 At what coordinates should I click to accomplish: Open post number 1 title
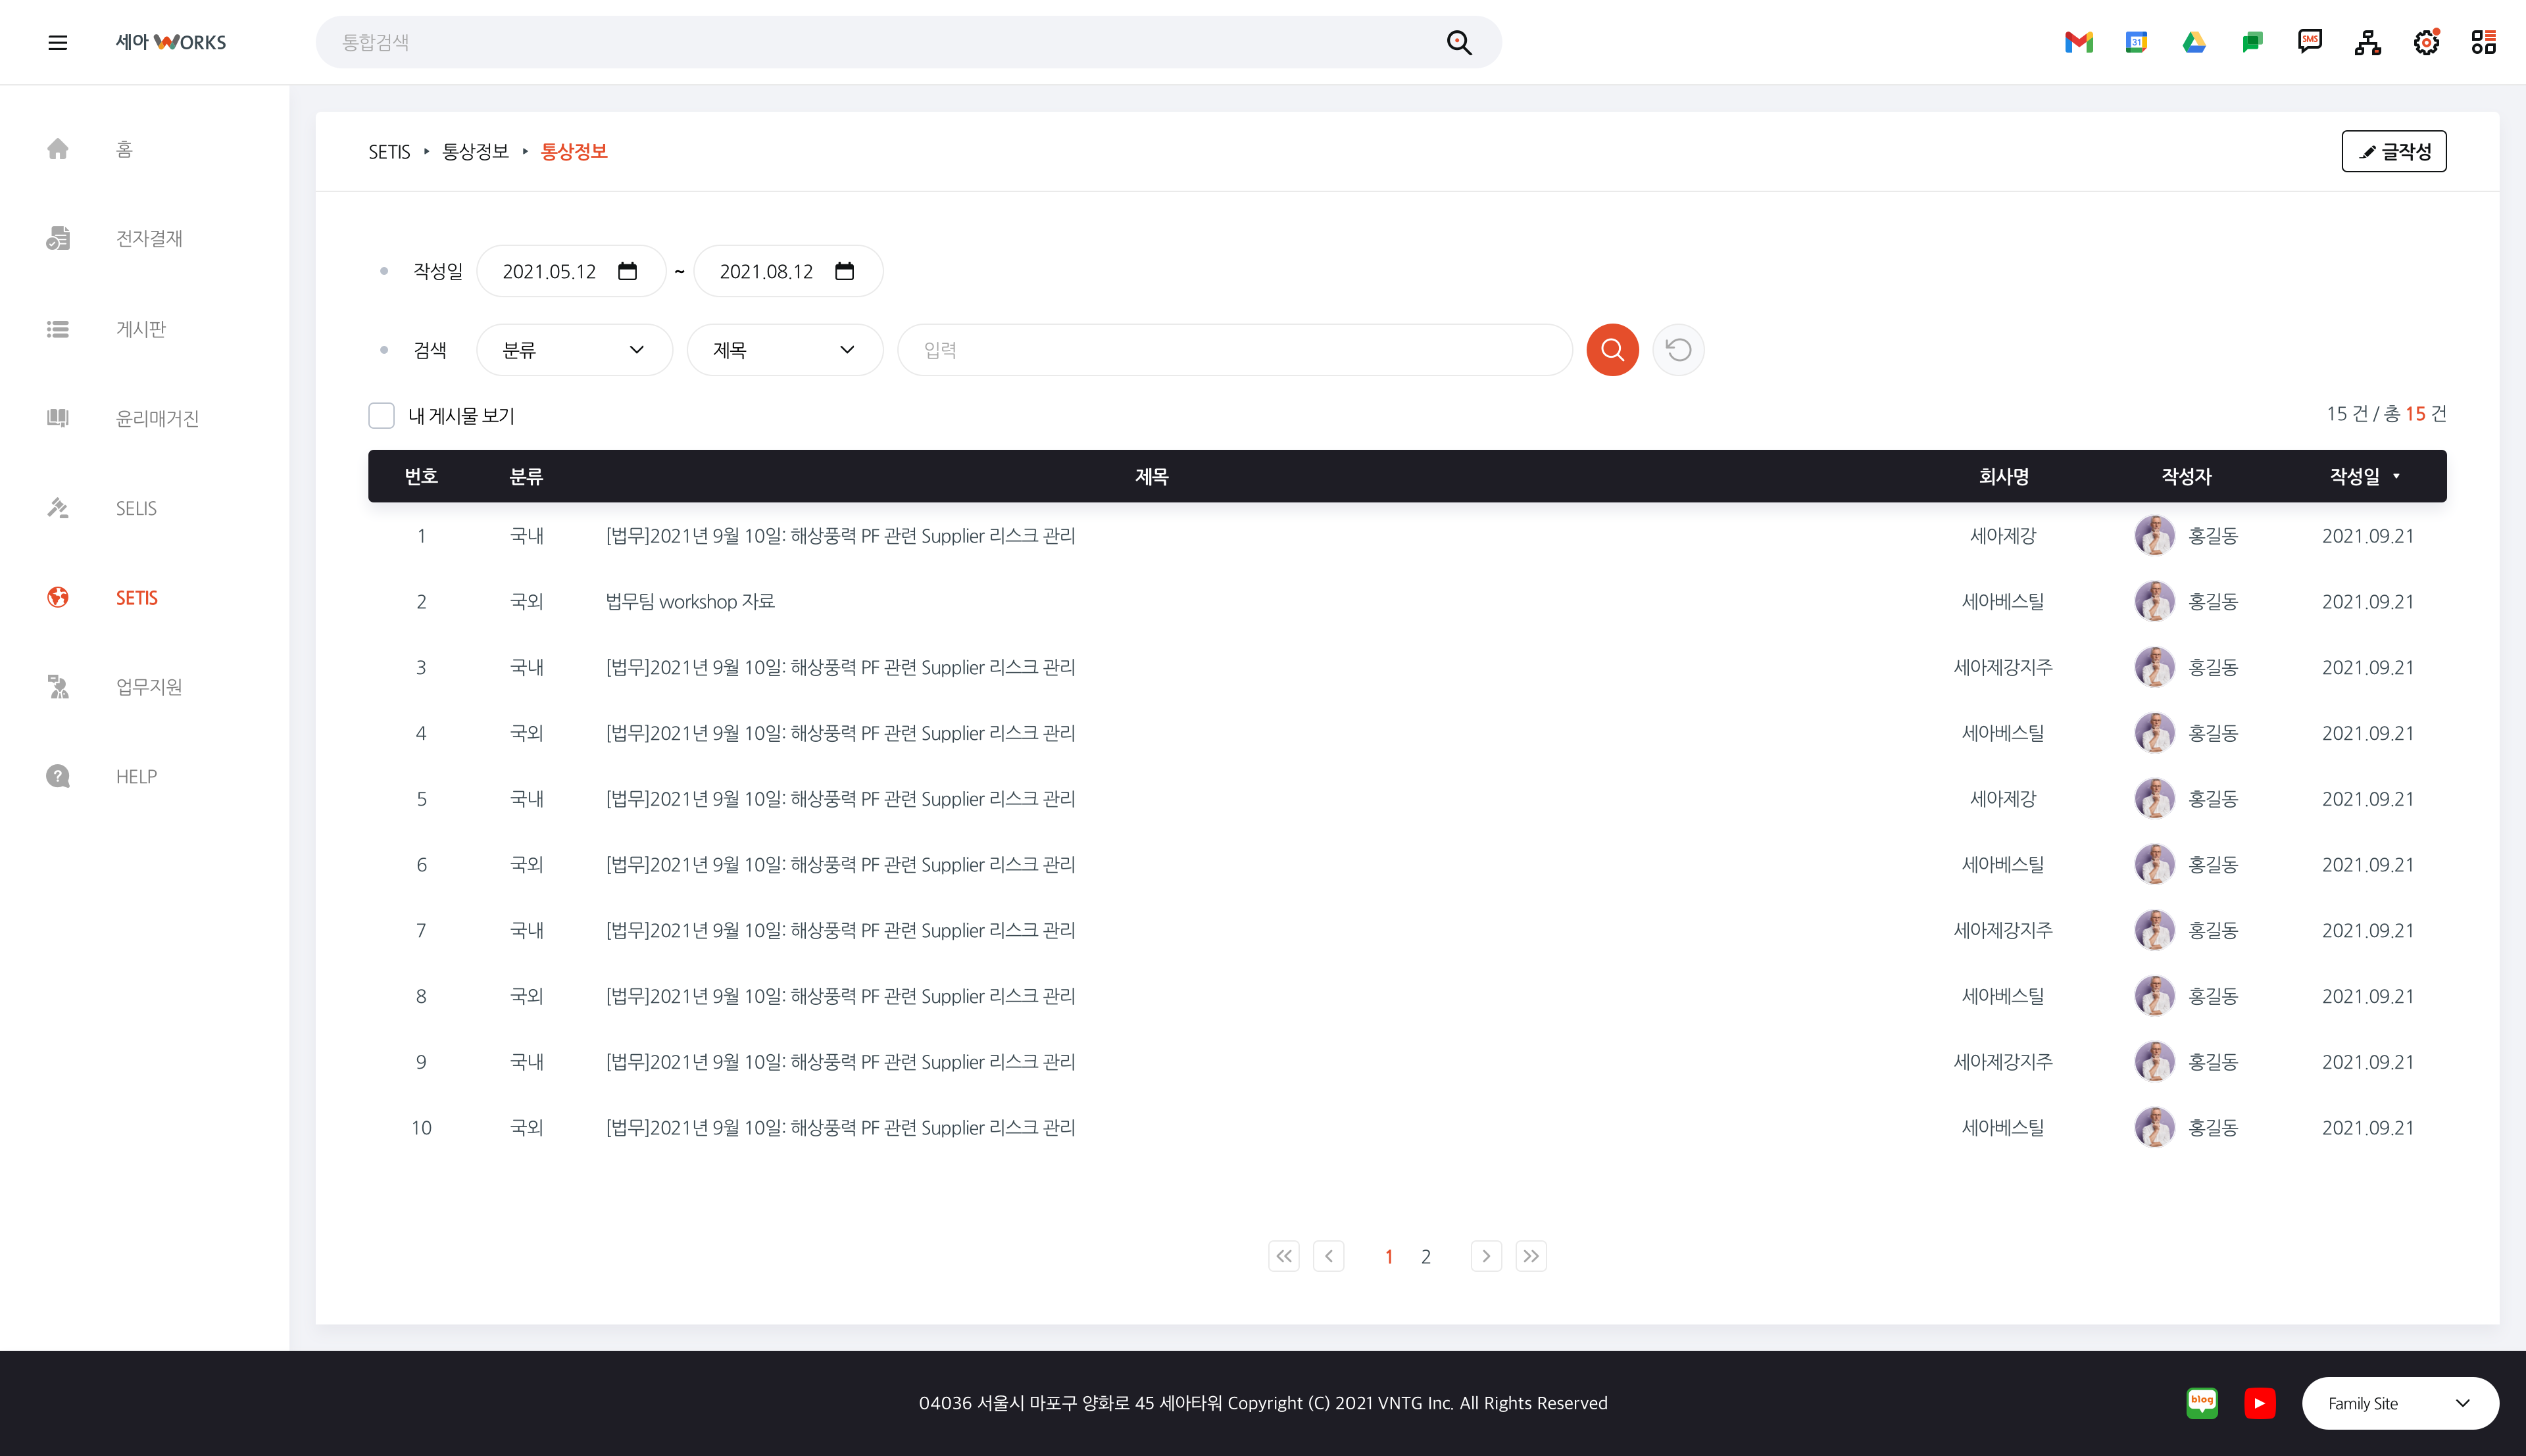click(x=840, y=536)
